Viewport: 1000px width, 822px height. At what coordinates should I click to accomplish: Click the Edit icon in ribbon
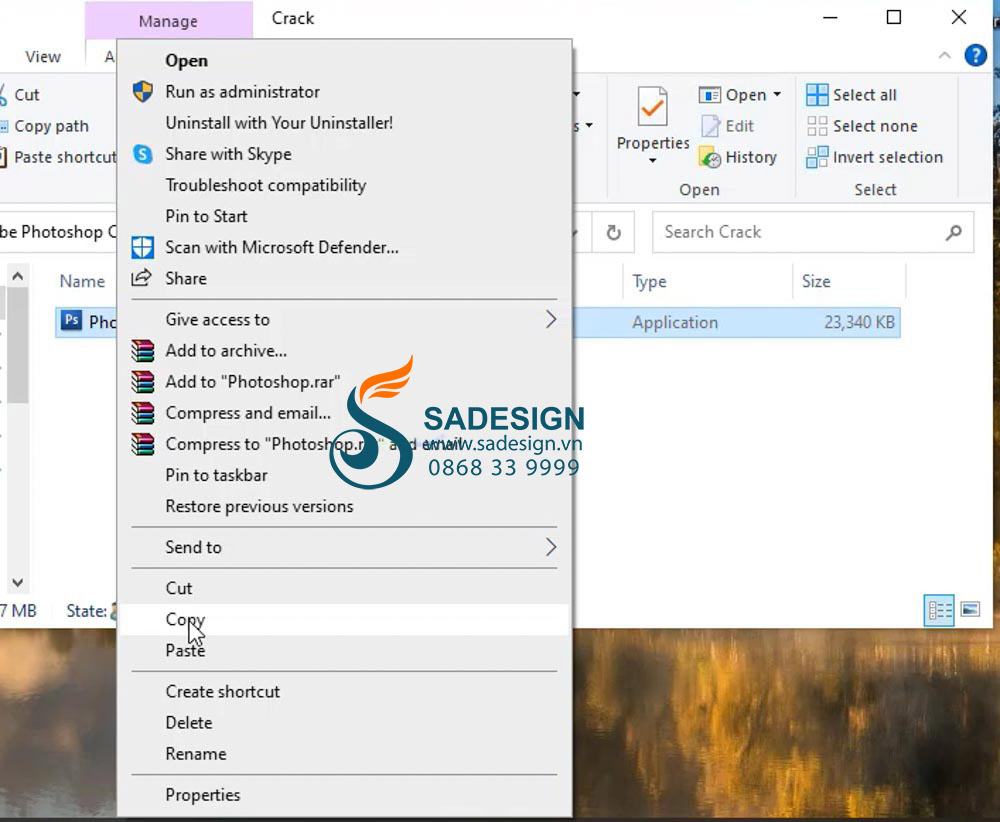coord(710,126)
